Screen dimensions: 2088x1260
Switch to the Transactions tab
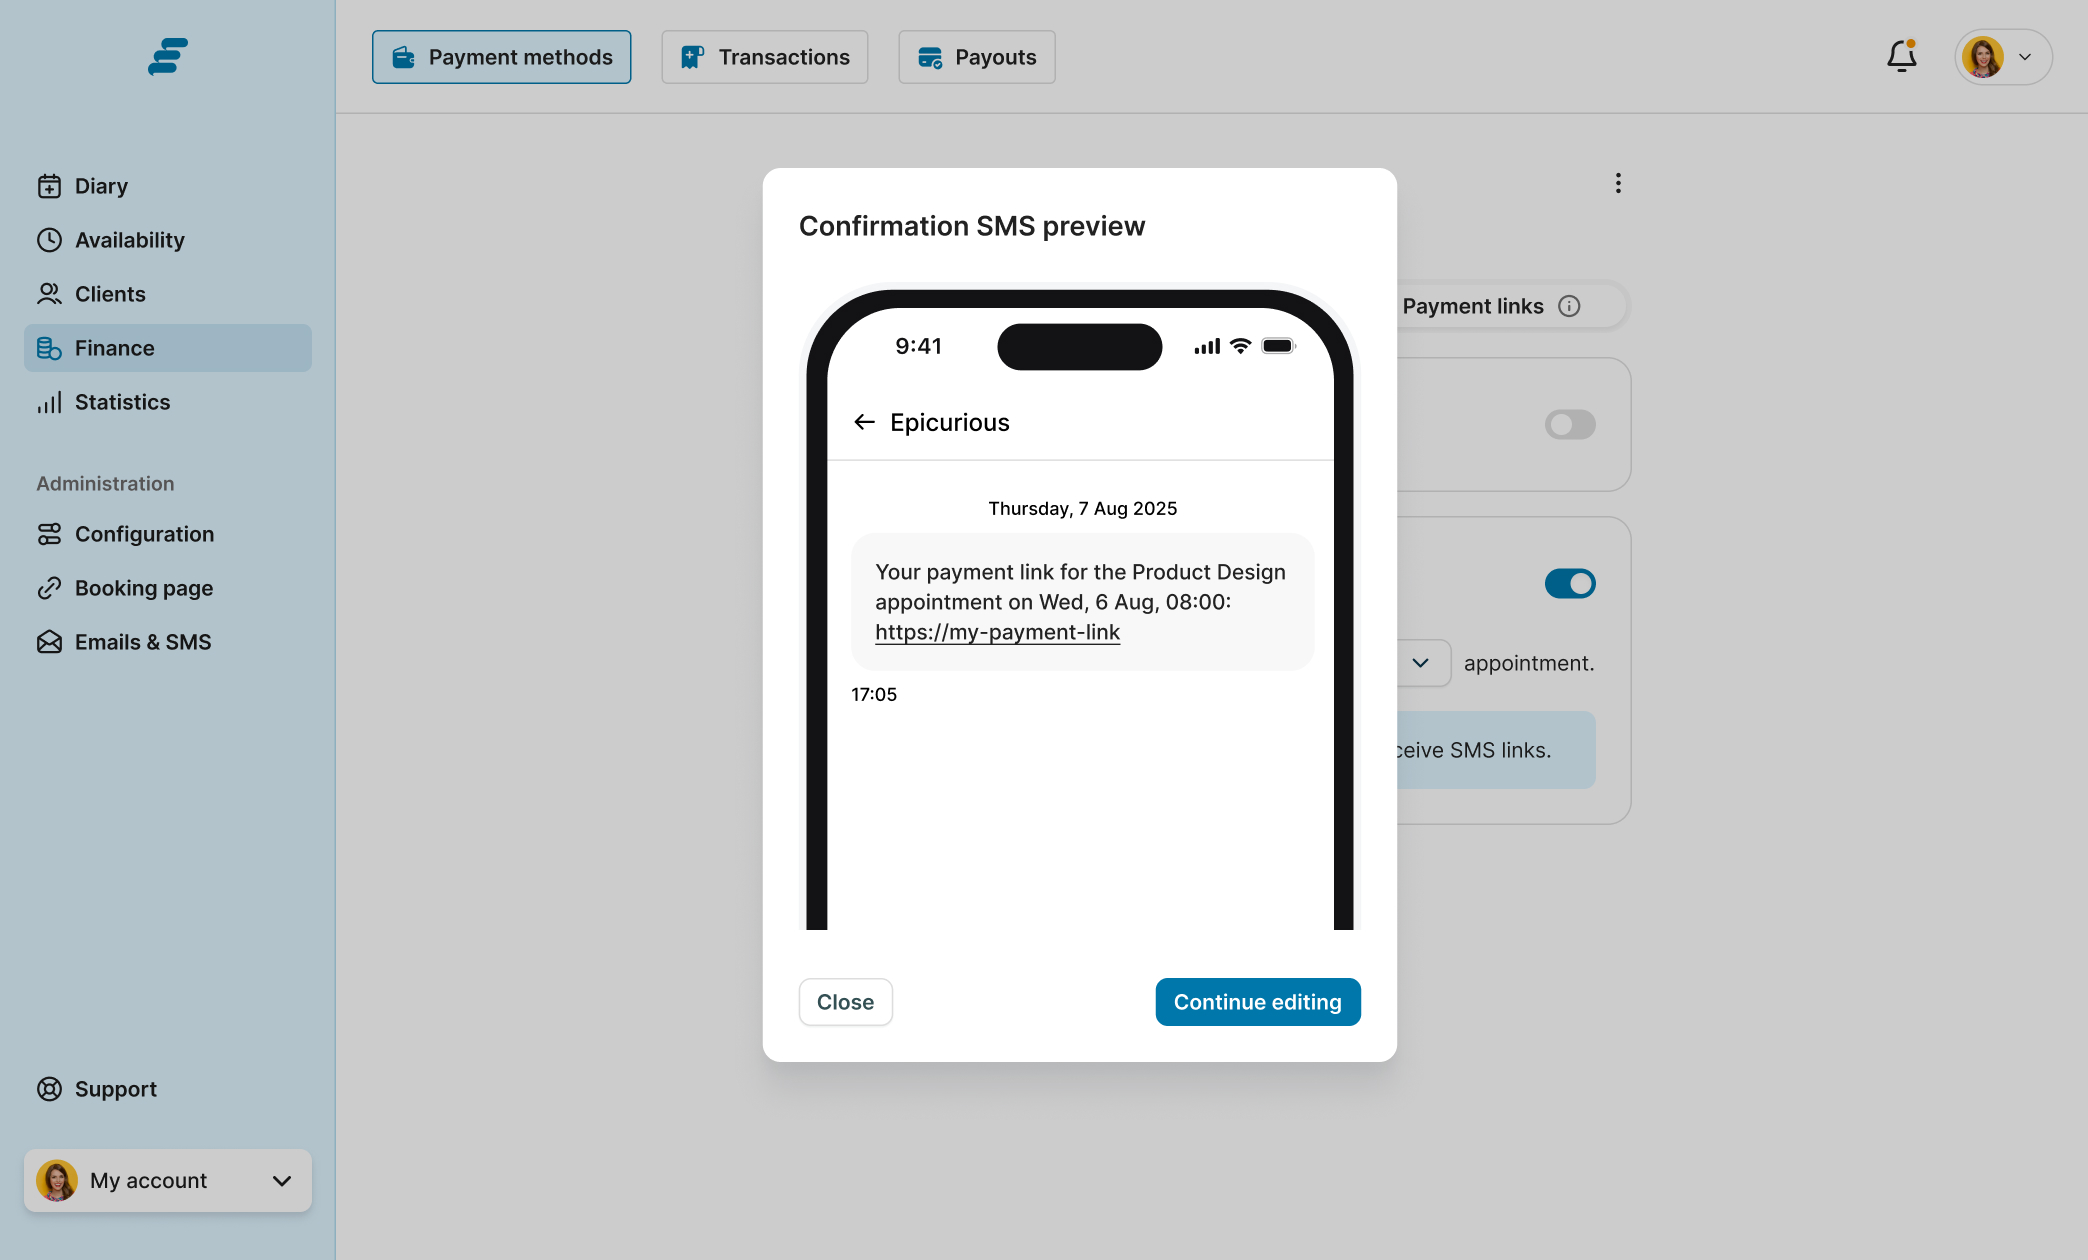[764, 57]
